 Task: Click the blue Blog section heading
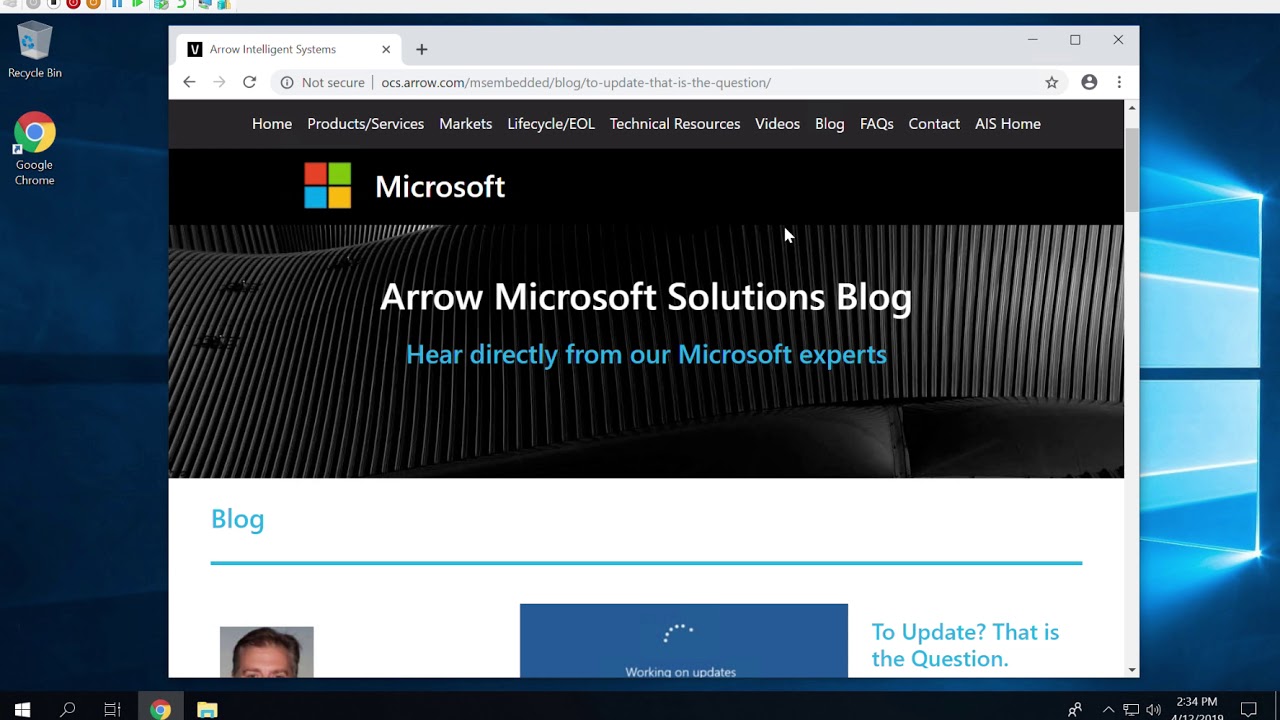click(237, 519)
